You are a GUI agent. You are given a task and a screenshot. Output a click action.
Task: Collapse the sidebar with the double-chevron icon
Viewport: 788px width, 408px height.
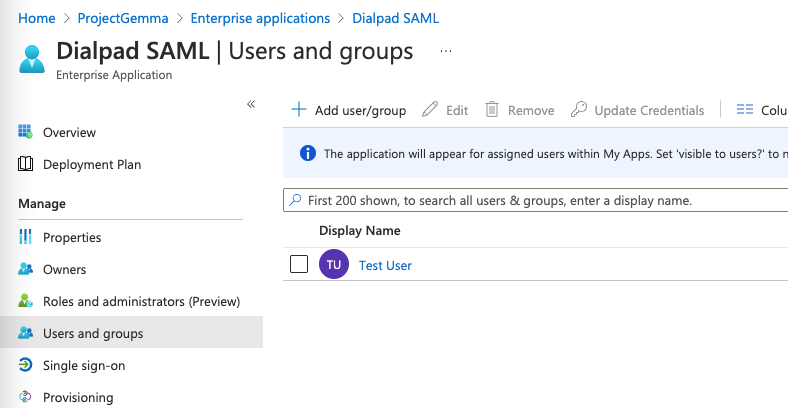(x=251, y=104)
